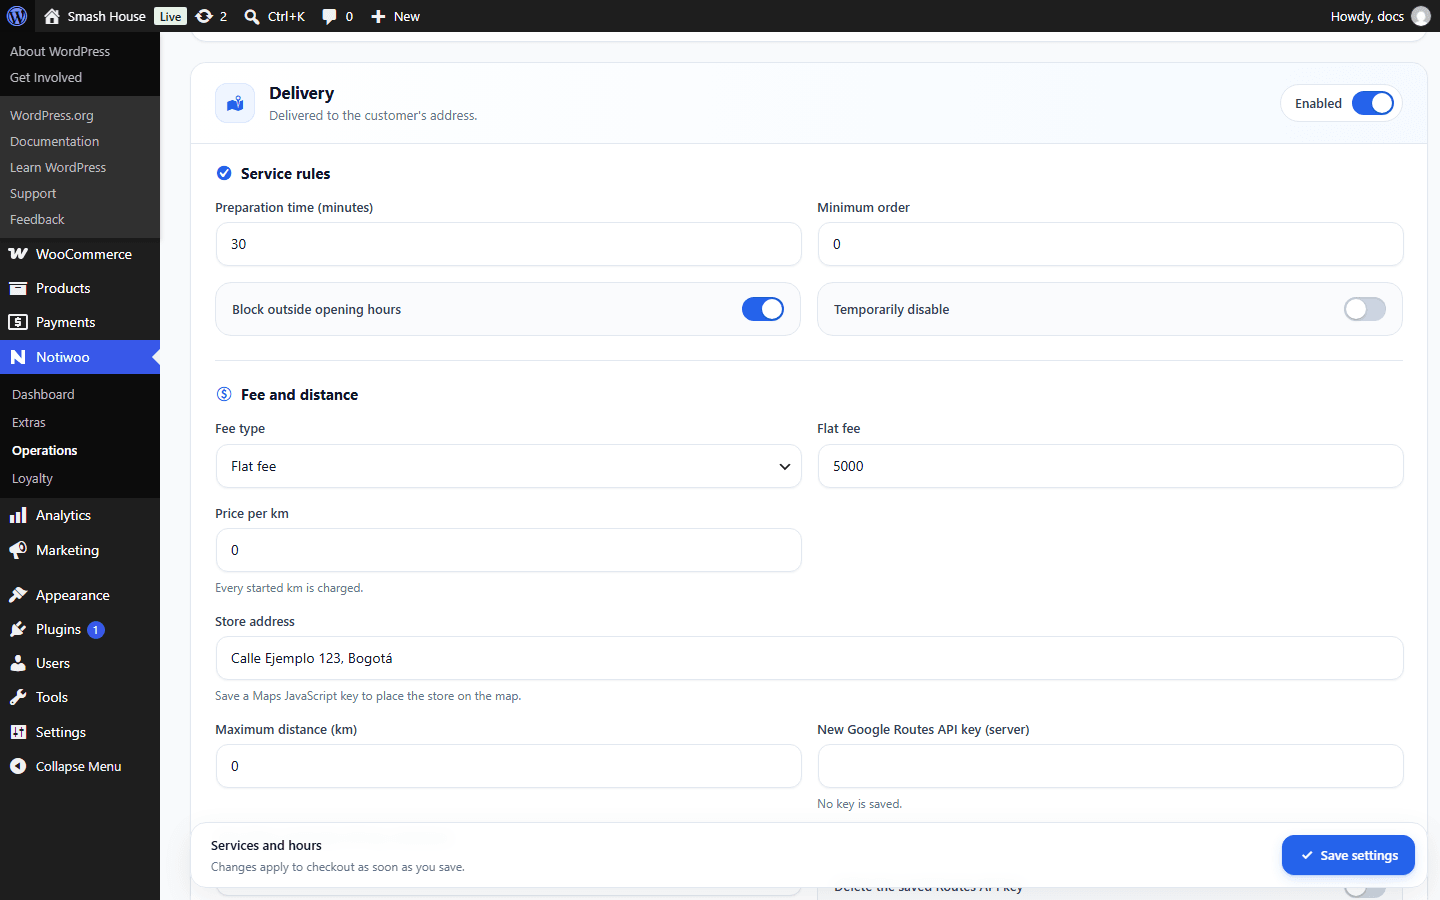This screenshot has height=900, width=1440.
Task: Enable the Temporarily disable switch
Action: click(1365, 309)
